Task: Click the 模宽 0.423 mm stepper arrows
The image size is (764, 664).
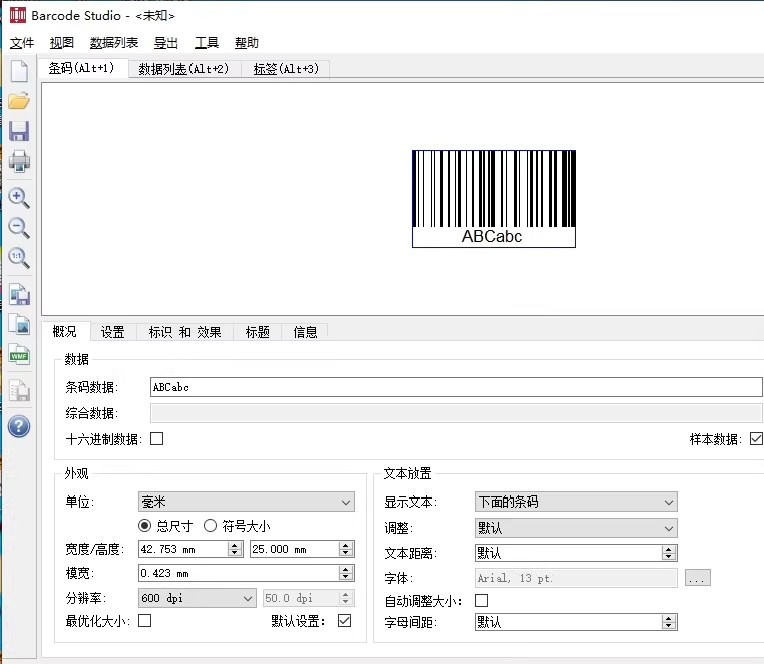Action: click(346, 573)
